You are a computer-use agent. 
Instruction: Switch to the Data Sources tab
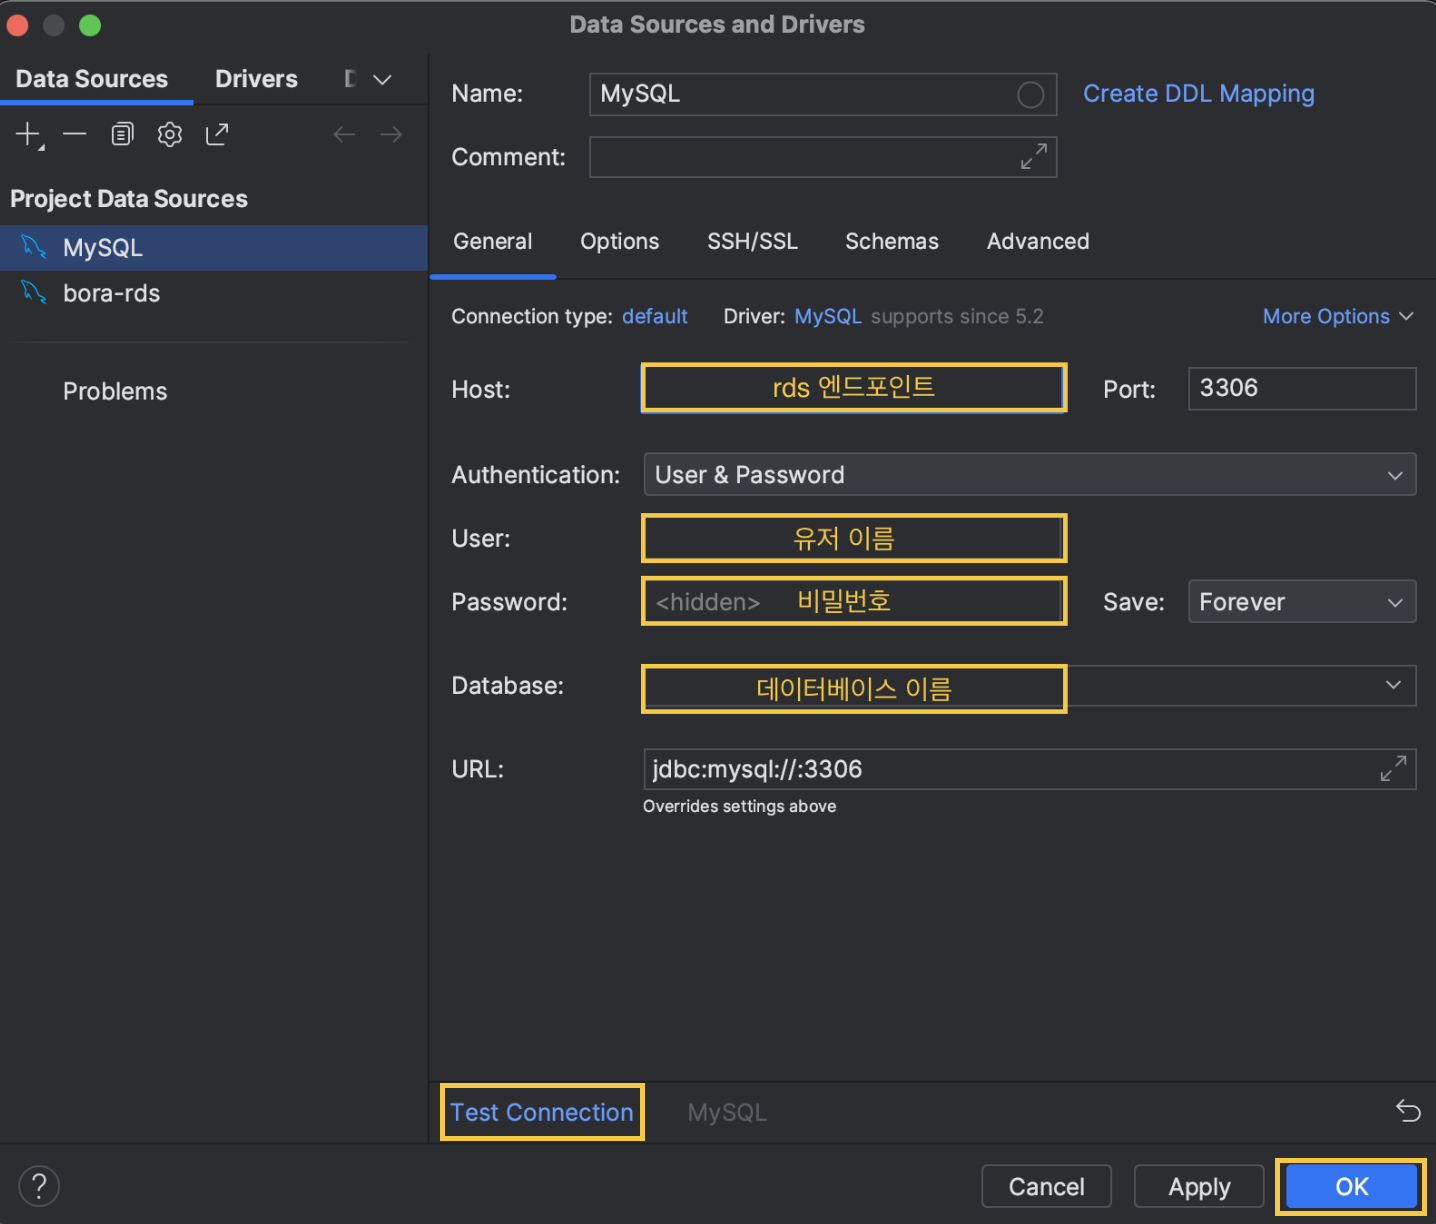[92, 79]
